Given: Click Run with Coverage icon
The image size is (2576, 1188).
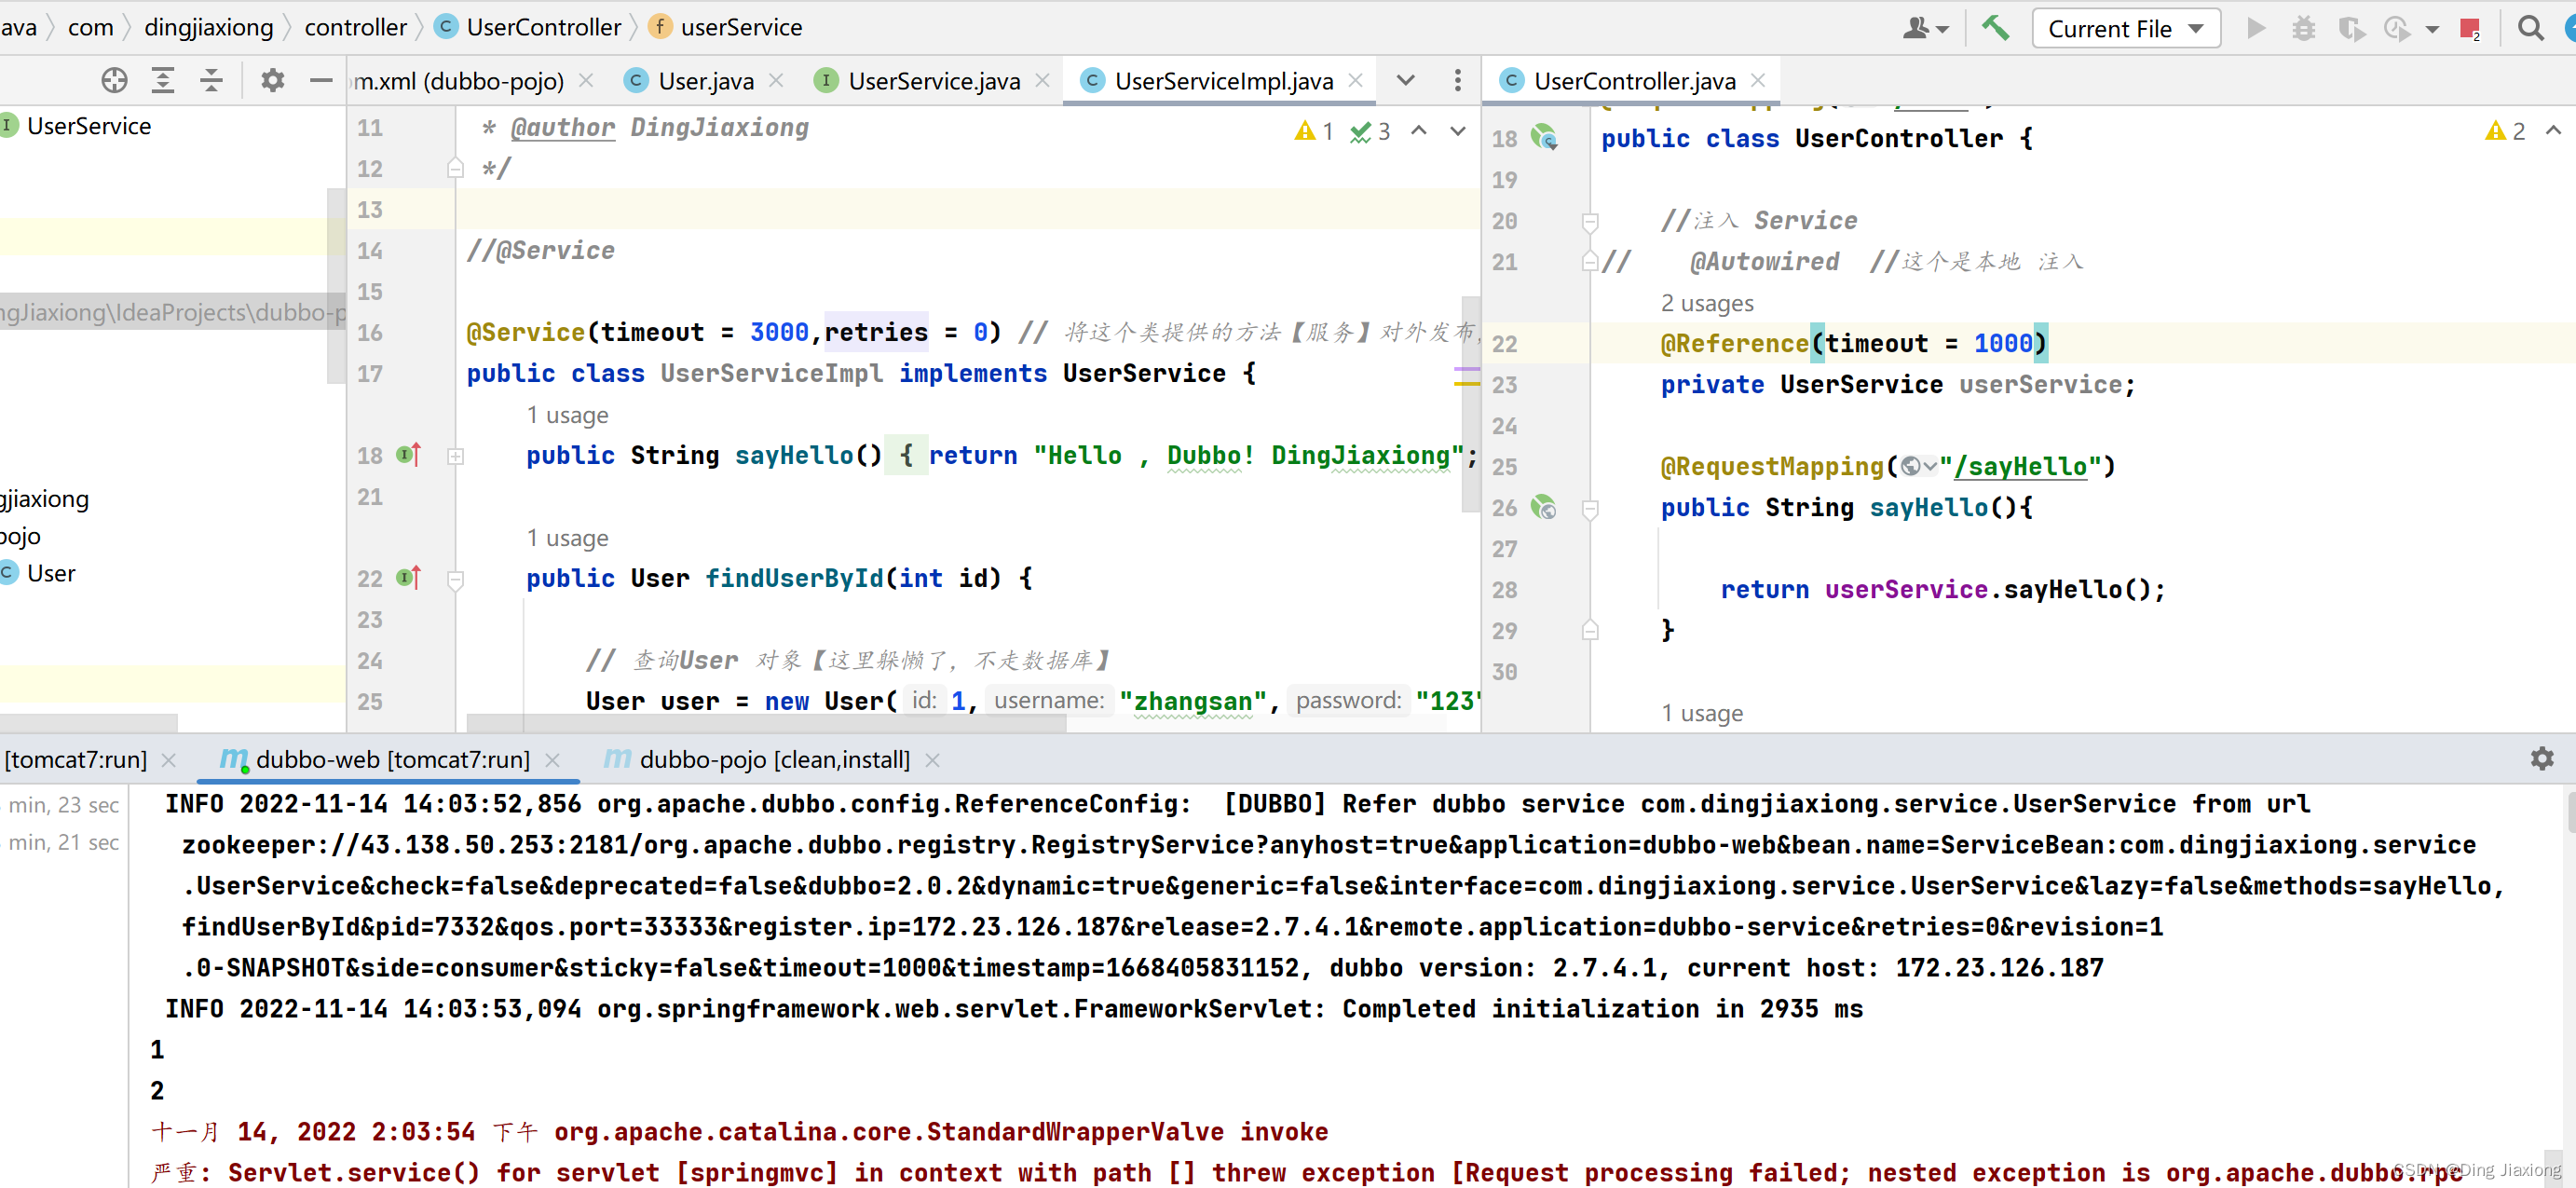Looking at the screenshot, I should (x=2351, y=28).
